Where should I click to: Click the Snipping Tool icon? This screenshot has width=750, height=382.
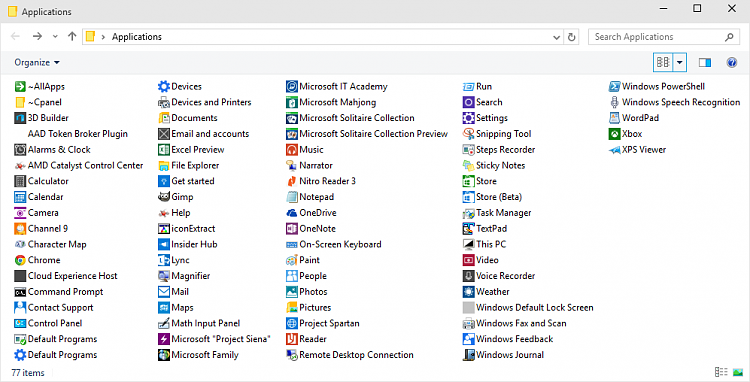[468, 134]
